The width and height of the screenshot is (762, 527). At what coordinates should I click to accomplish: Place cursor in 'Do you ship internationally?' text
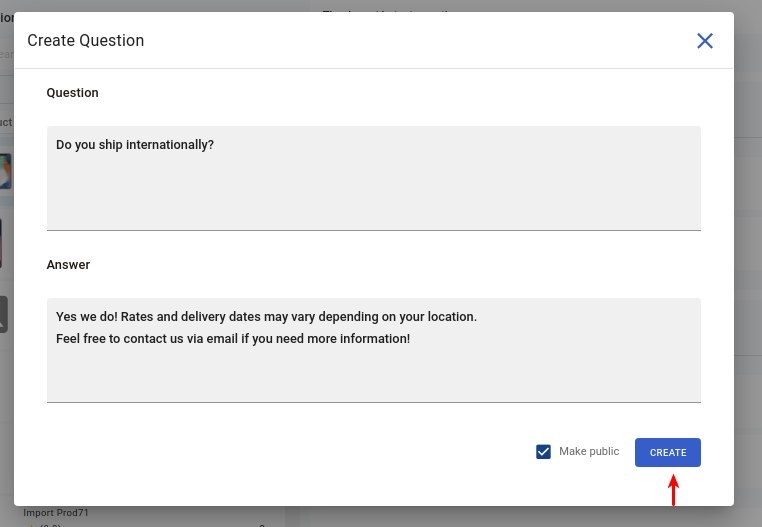[135, 145]
